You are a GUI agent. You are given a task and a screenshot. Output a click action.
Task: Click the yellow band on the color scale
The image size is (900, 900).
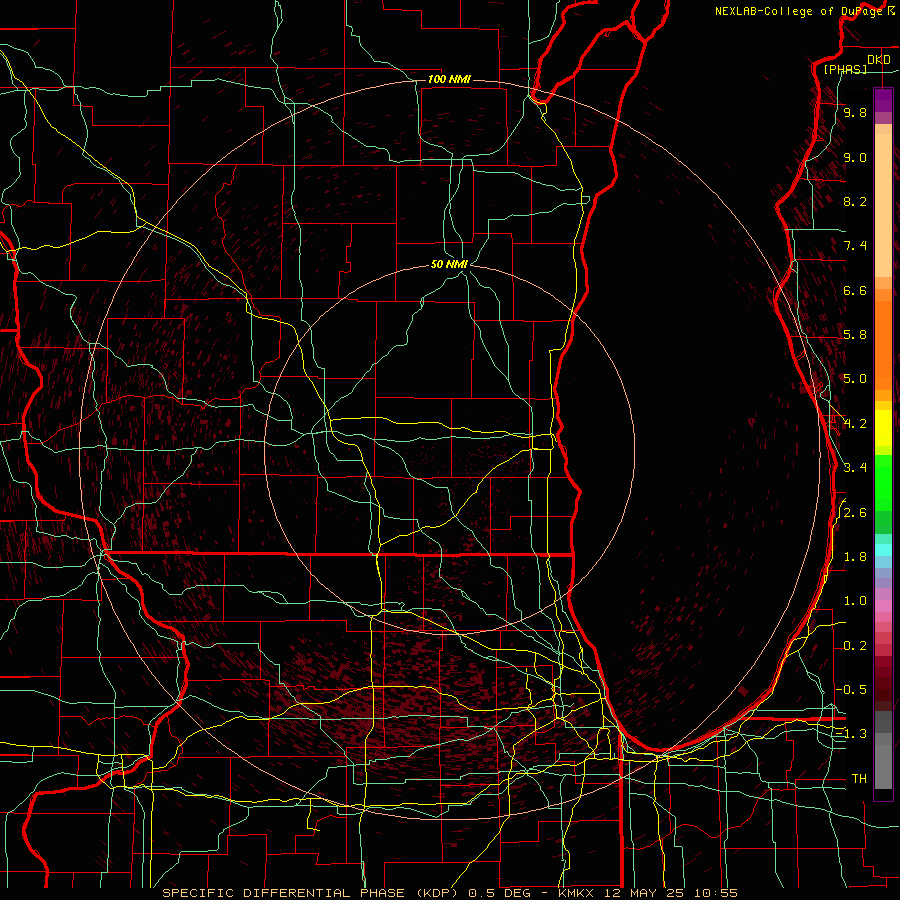point(883,428)
